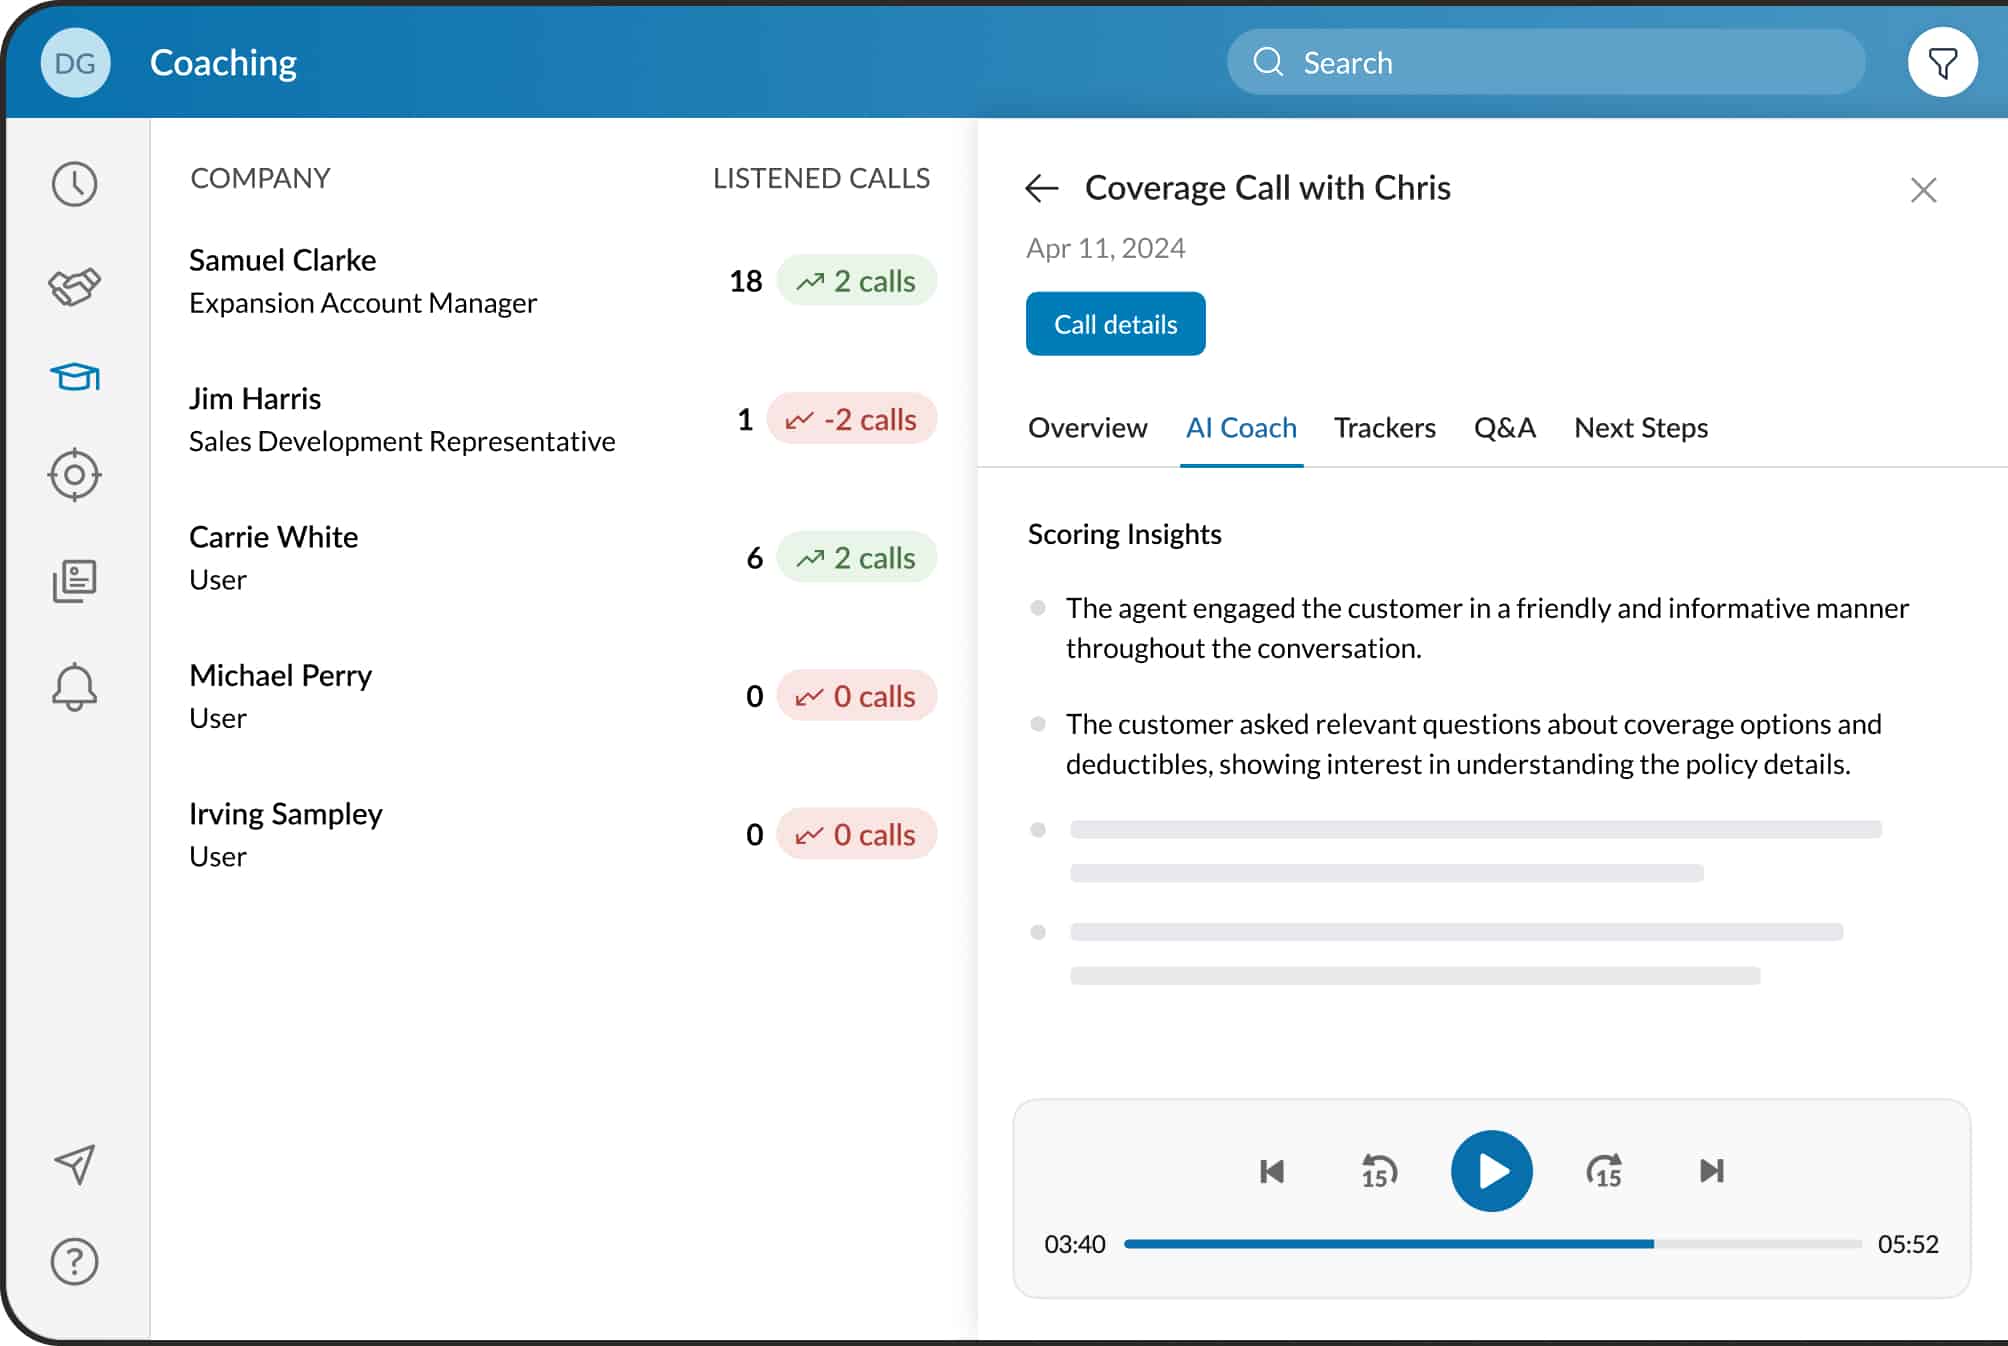This screenshot has height=1346, width=2008.
Task: Open the help question mark icon
Action: point(75,1262)
